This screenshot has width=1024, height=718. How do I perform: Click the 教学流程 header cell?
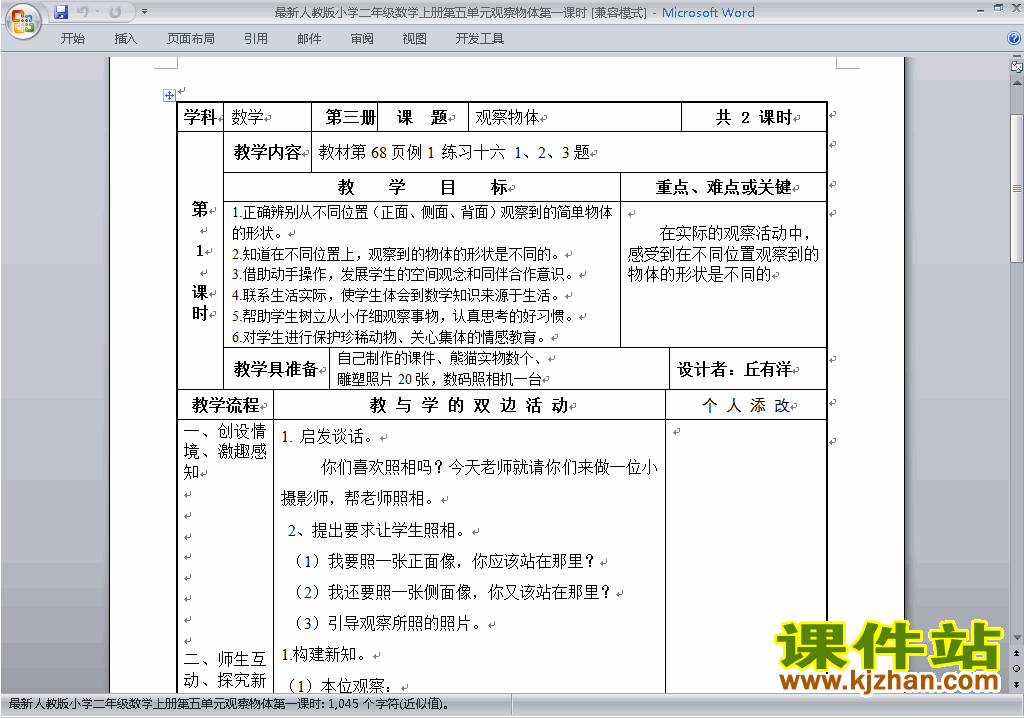pyautogui.click(x=225, y=406)
